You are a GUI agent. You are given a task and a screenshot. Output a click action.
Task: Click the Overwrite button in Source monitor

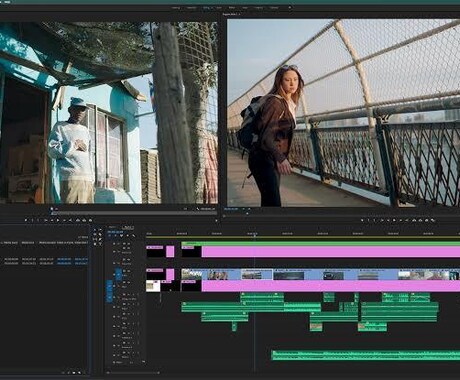click(84, 220)
